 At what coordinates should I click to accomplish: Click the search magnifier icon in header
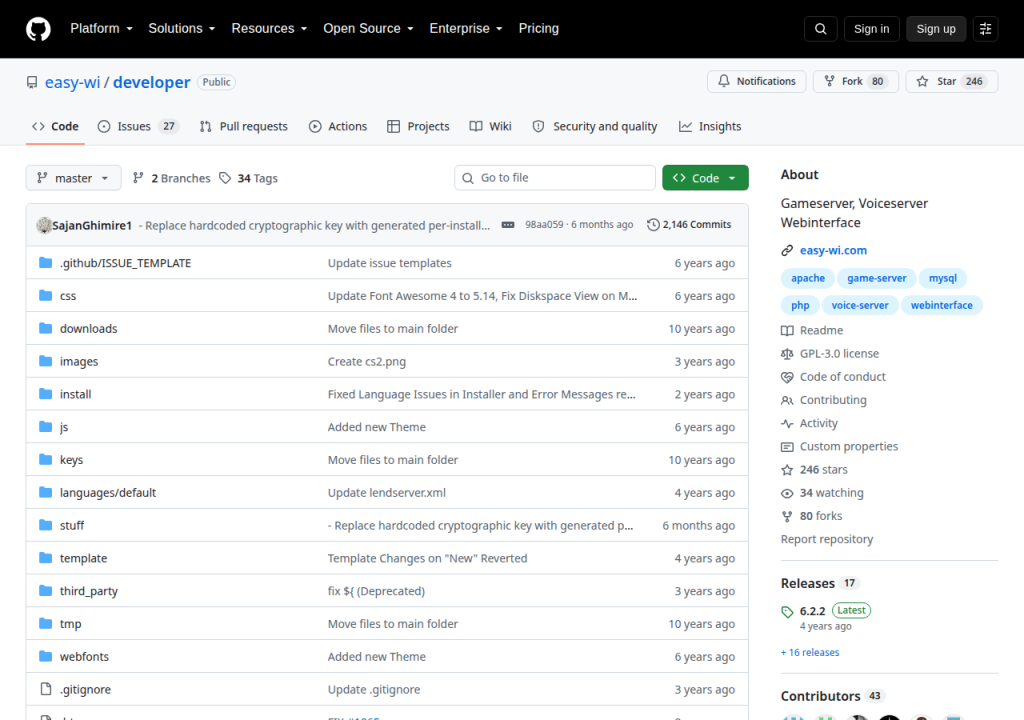[820, 29]
